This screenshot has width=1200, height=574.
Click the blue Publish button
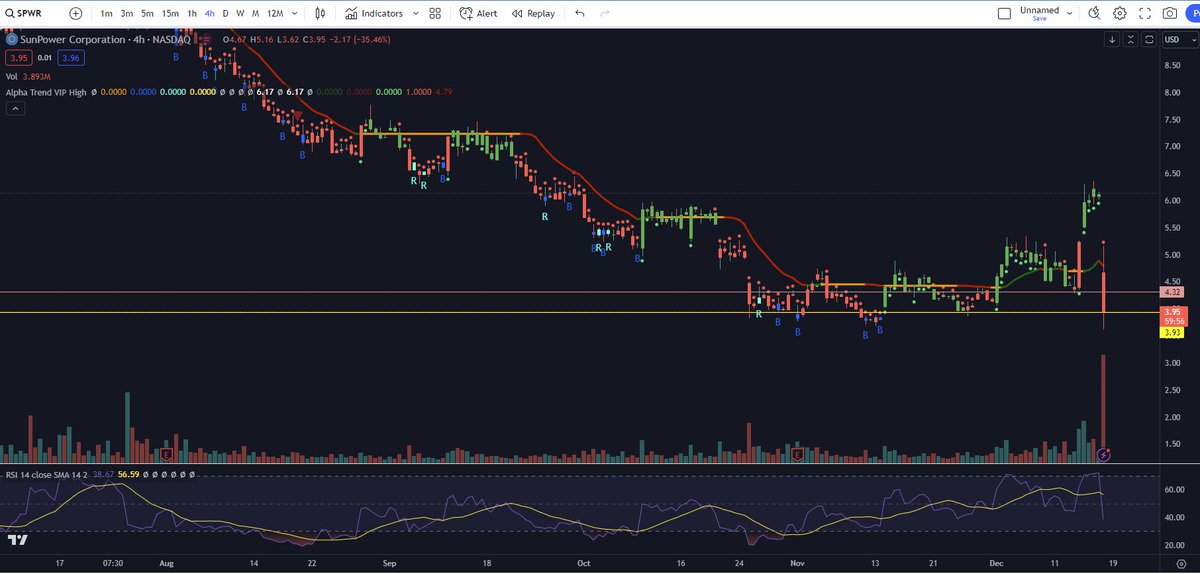pos(1193,14)
